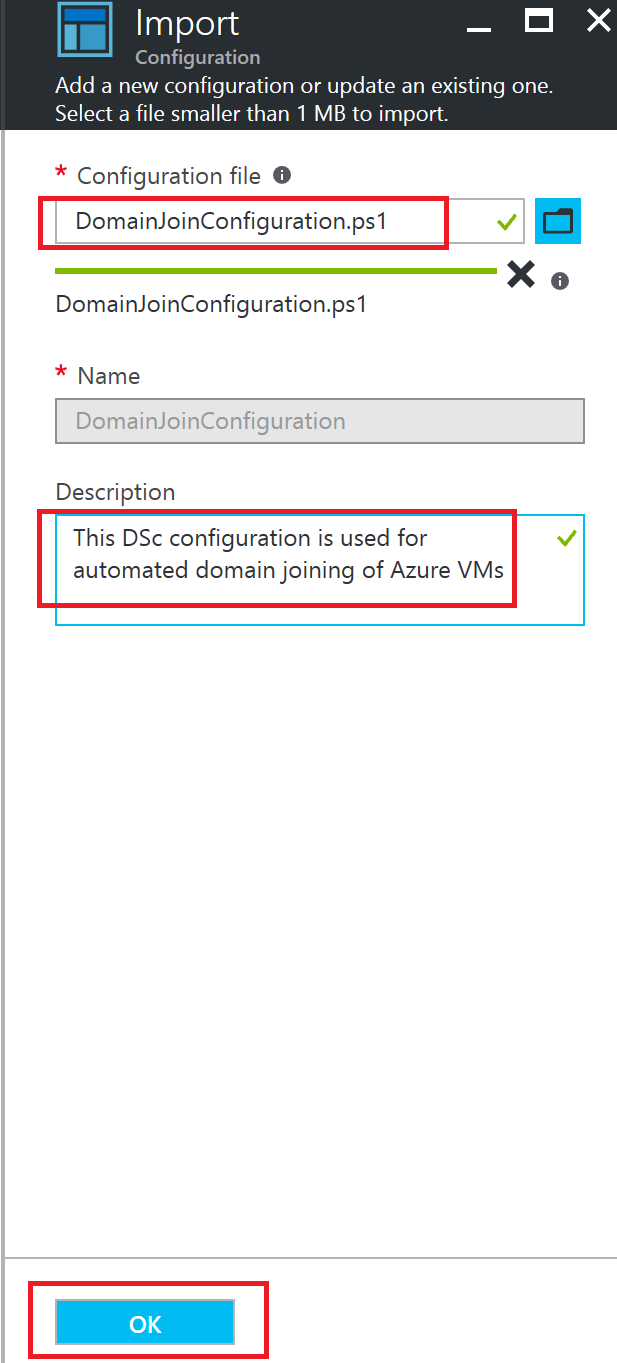Maximize the Import Configuration blade

(539, 20)
